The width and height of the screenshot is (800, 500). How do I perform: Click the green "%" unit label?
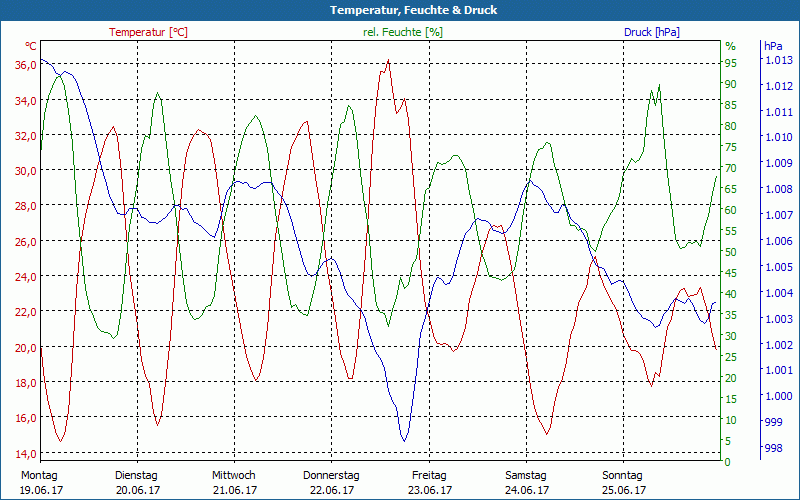click(731, 46)
